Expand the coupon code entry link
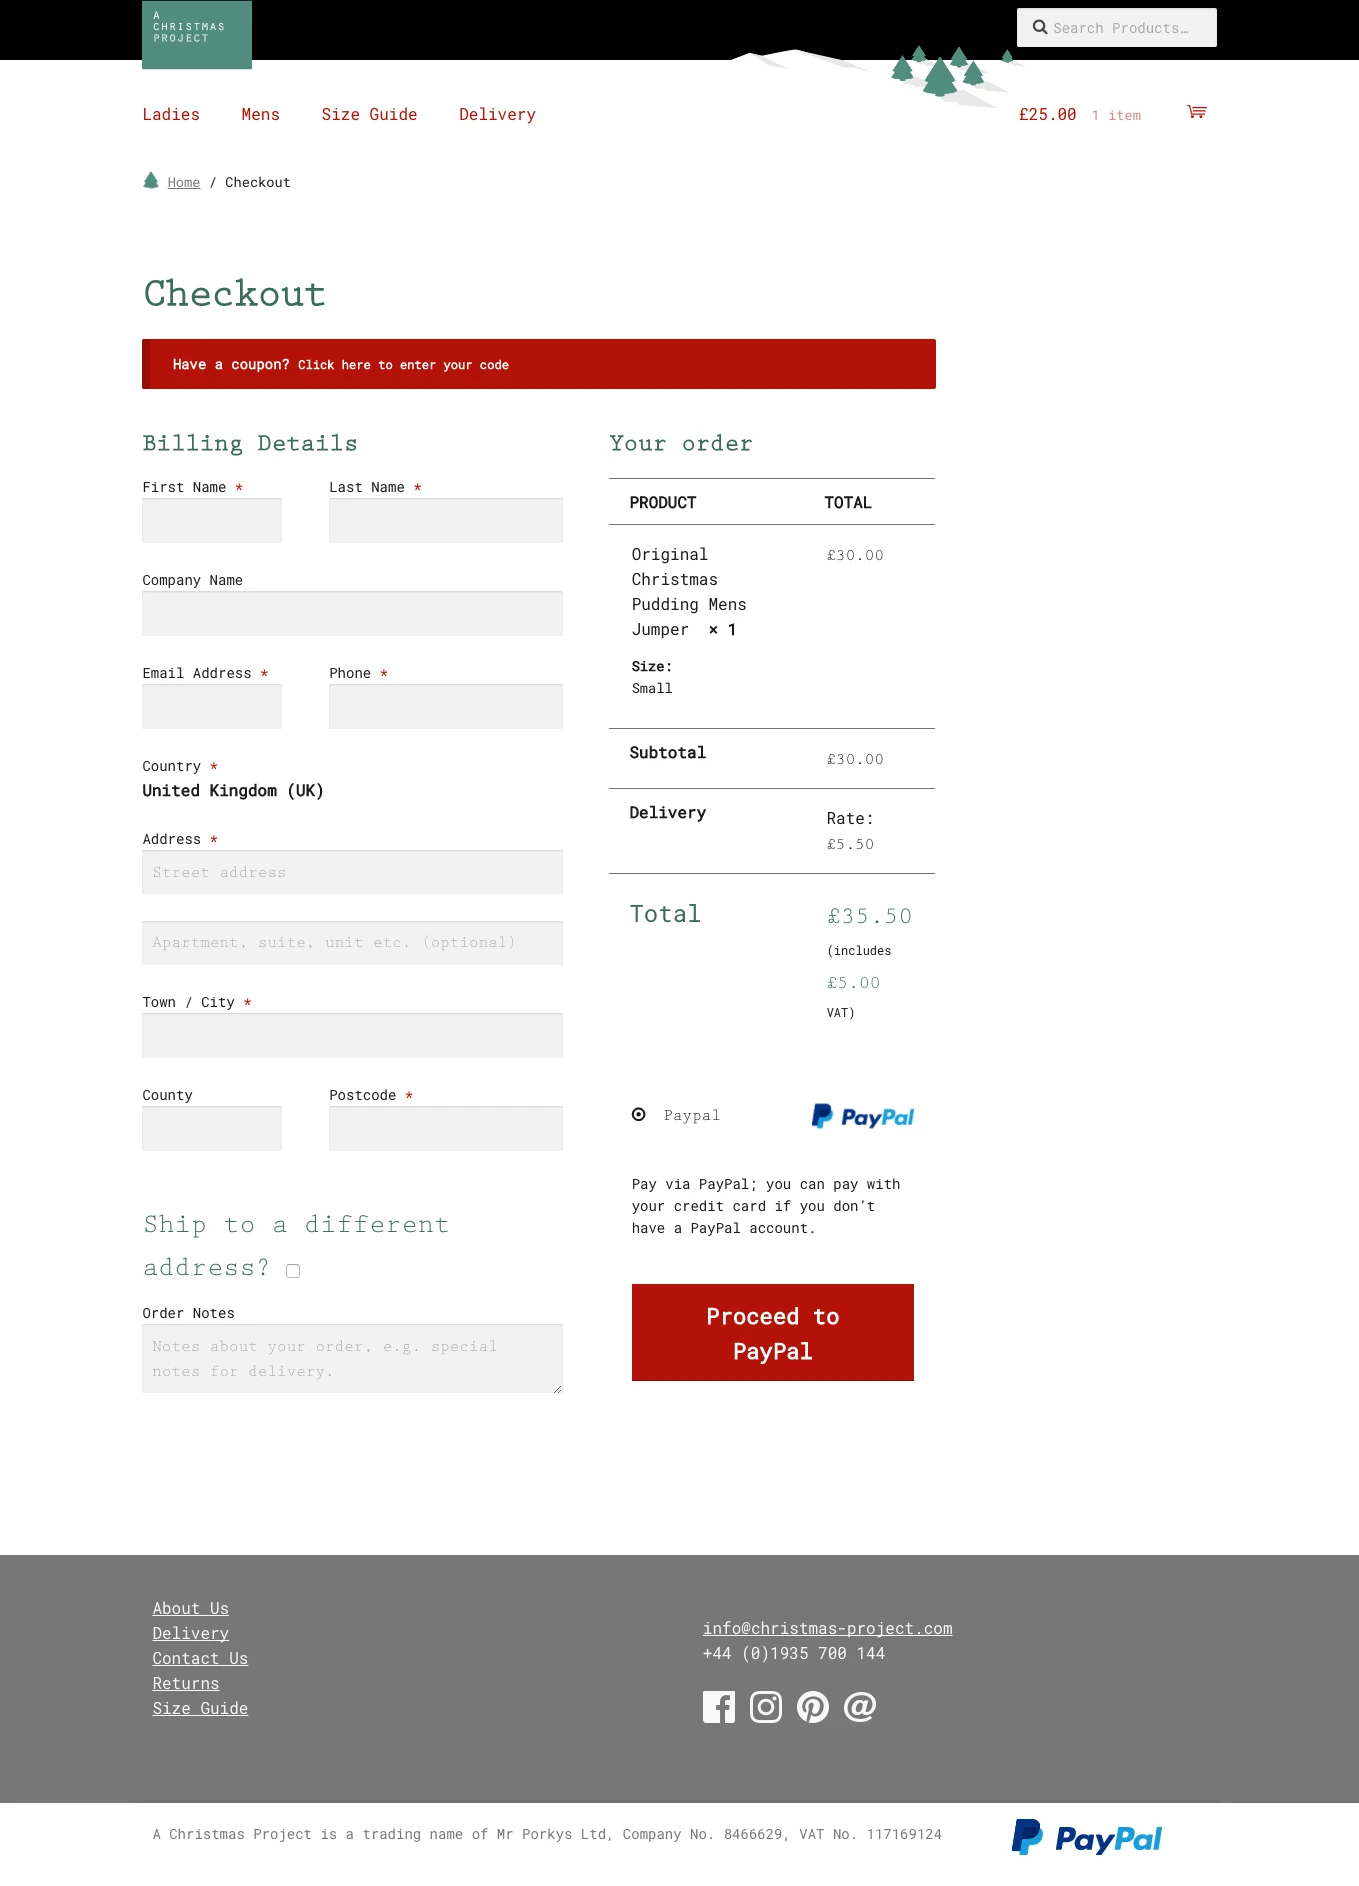 (x=403, y=365)
